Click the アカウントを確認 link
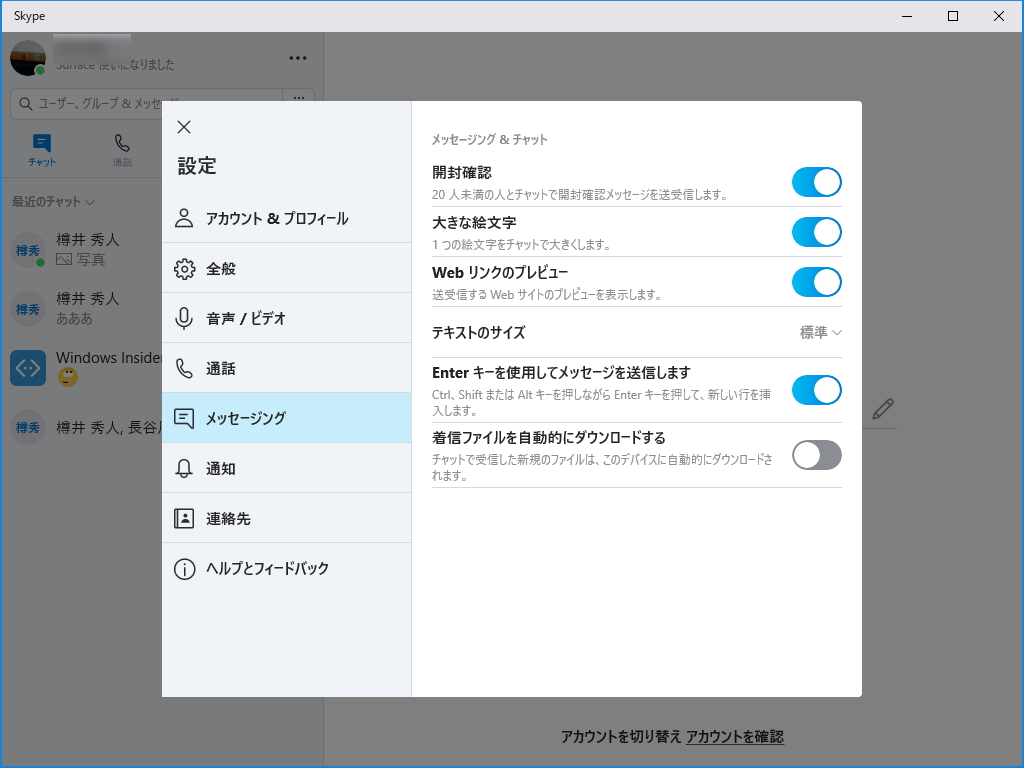 (x=735, y=736)
